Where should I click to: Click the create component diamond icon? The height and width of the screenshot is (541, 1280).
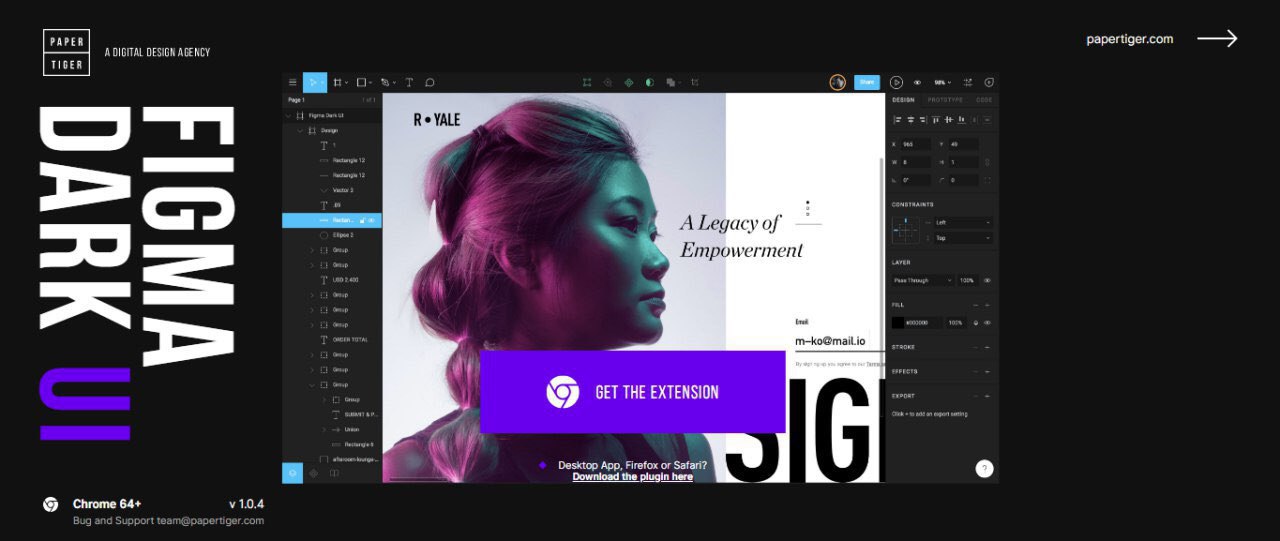629,82
